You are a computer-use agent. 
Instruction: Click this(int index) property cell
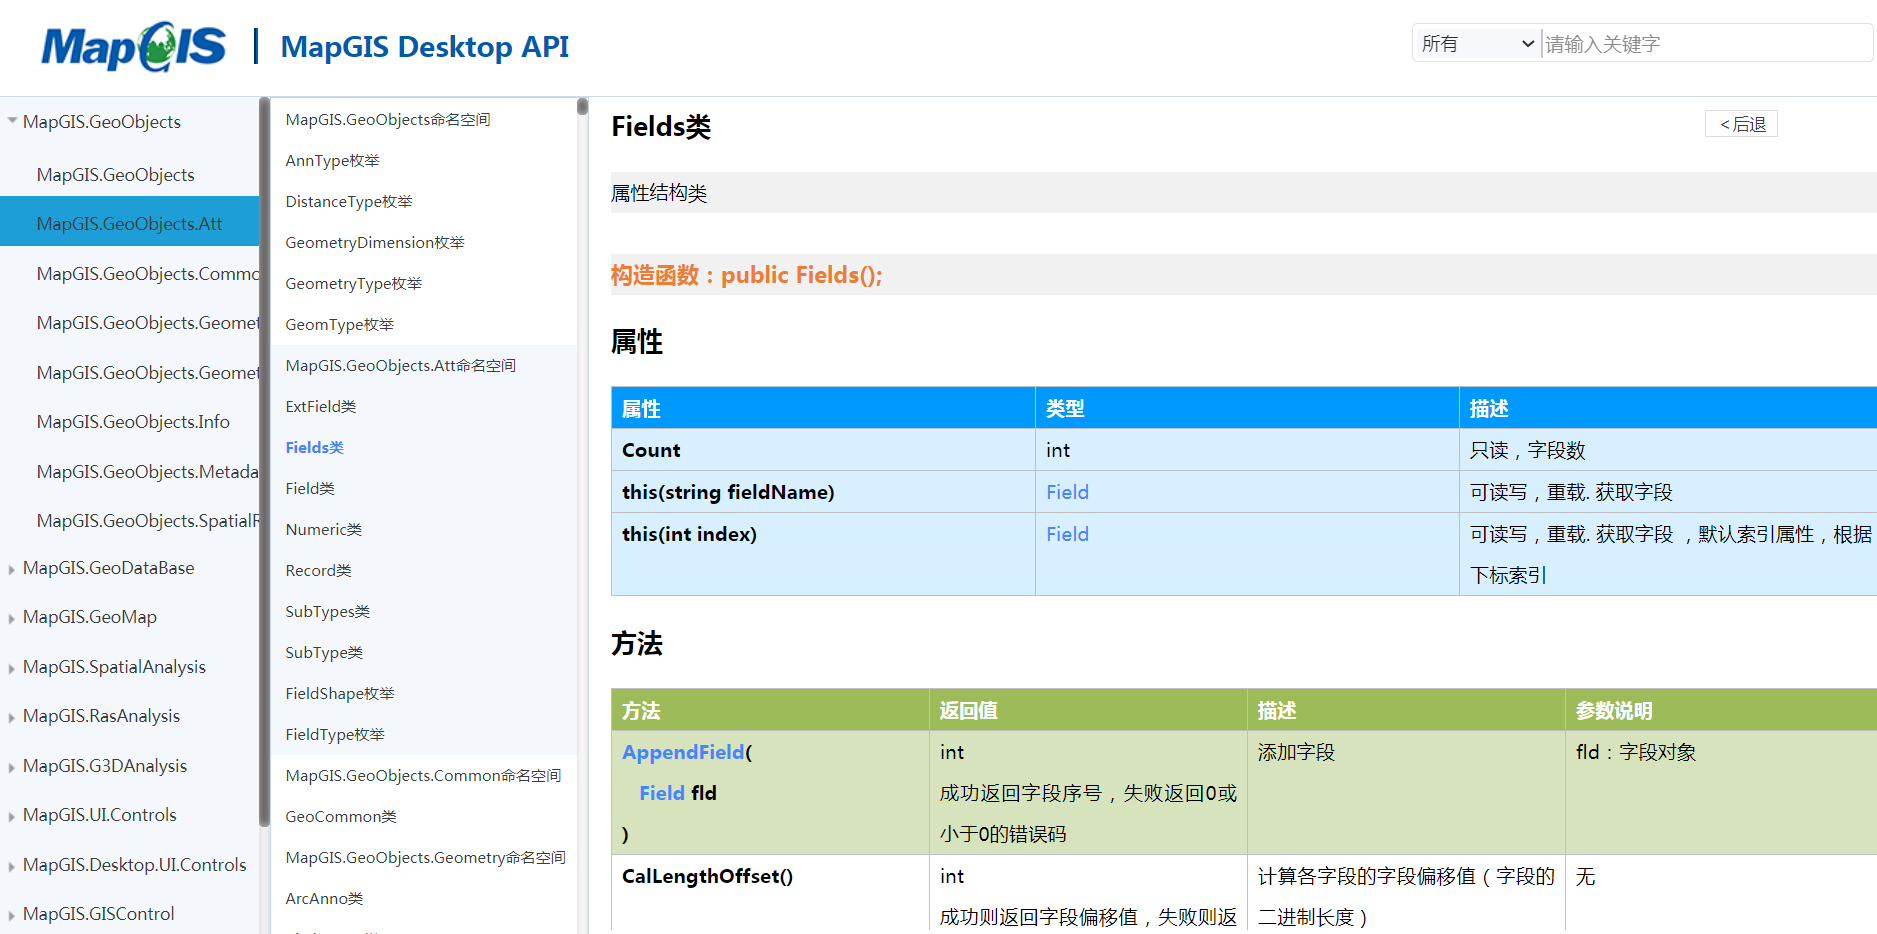click(x=823, y=554)
